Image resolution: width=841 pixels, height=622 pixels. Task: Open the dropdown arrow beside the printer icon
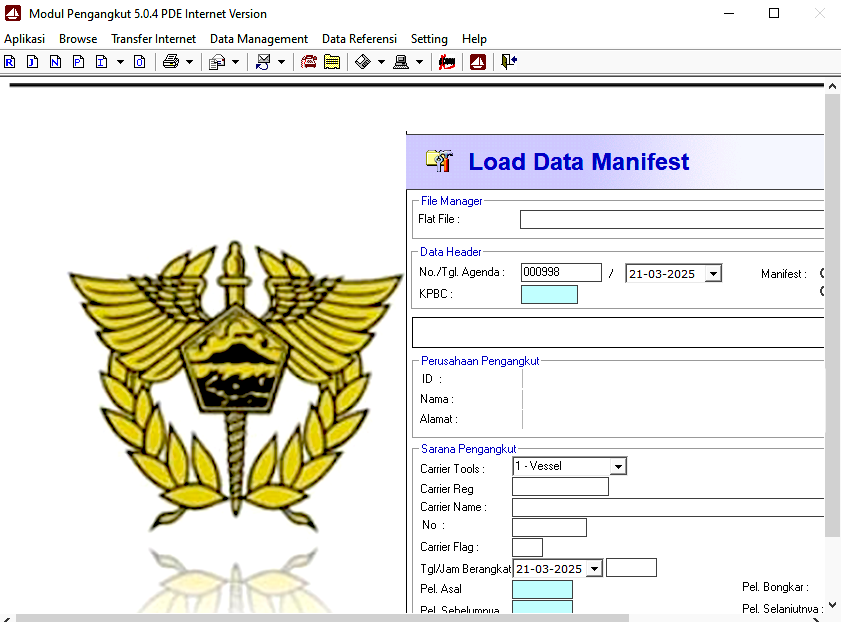(189, 62)
